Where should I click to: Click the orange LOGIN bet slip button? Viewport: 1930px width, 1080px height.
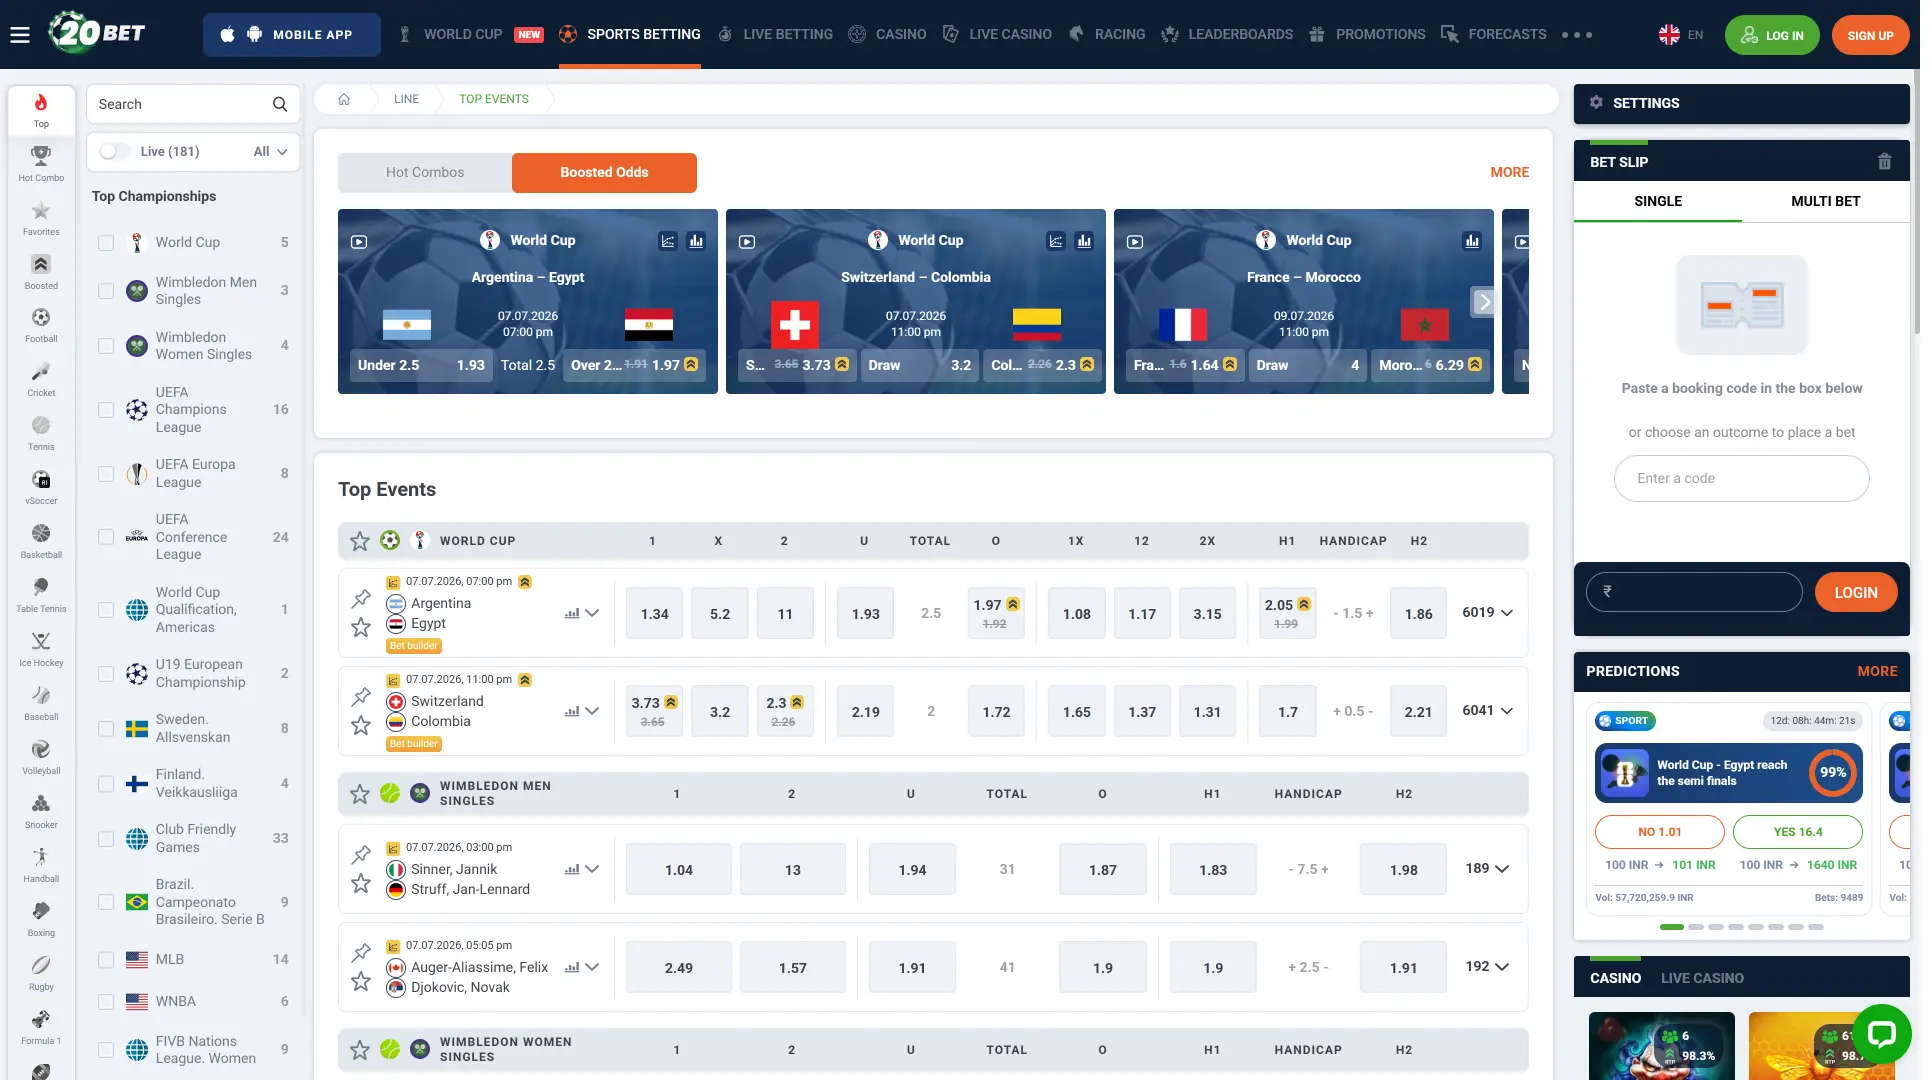[x=1856, y=593]
